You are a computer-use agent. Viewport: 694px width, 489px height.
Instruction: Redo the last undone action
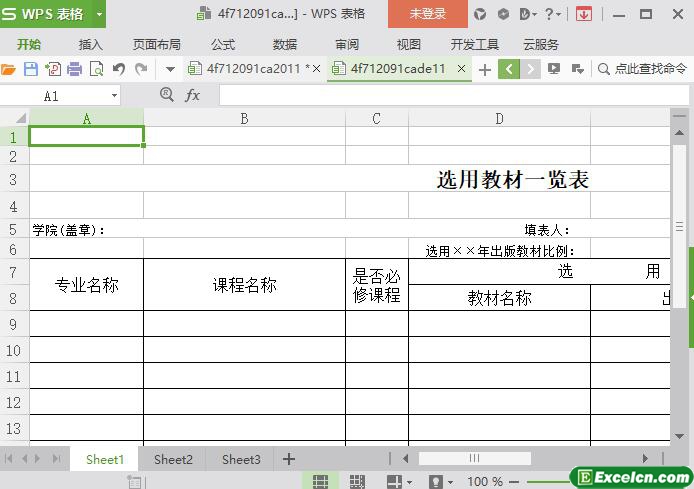[141, 69]
